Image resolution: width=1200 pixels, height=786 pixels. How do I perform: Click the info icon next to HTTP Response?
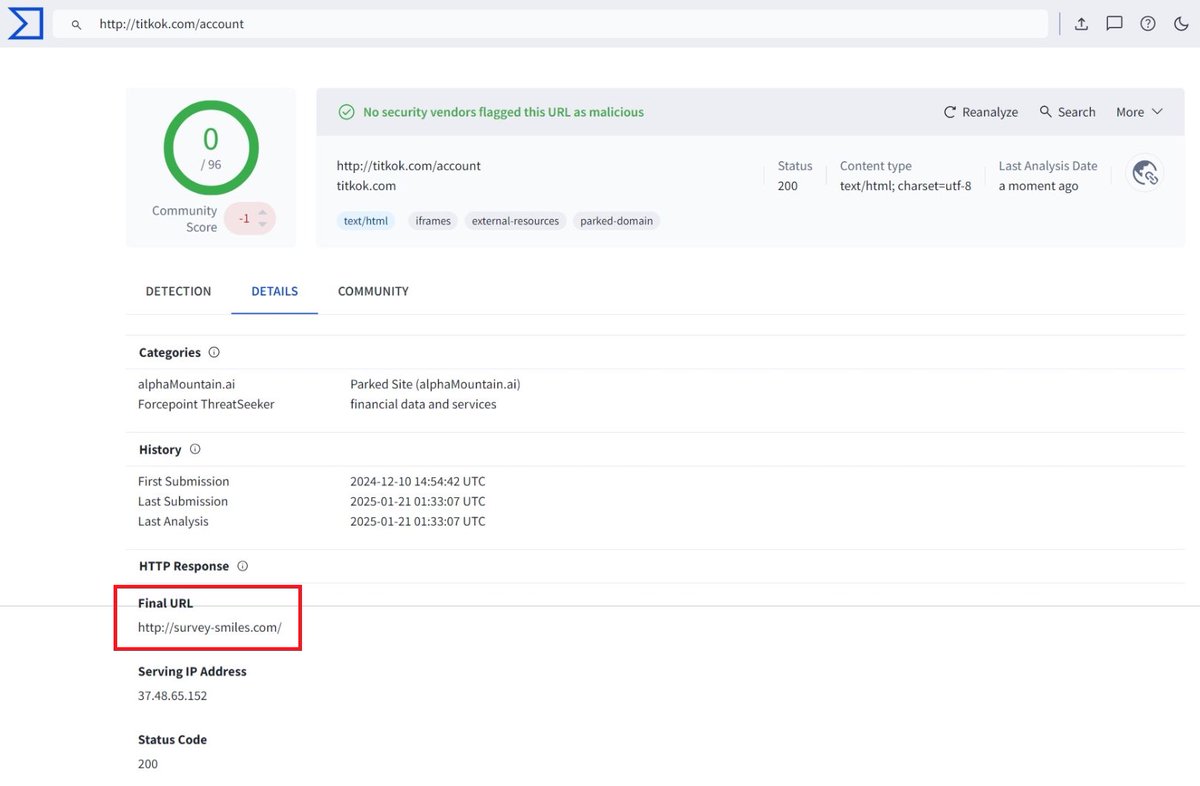tap(242, 566)
